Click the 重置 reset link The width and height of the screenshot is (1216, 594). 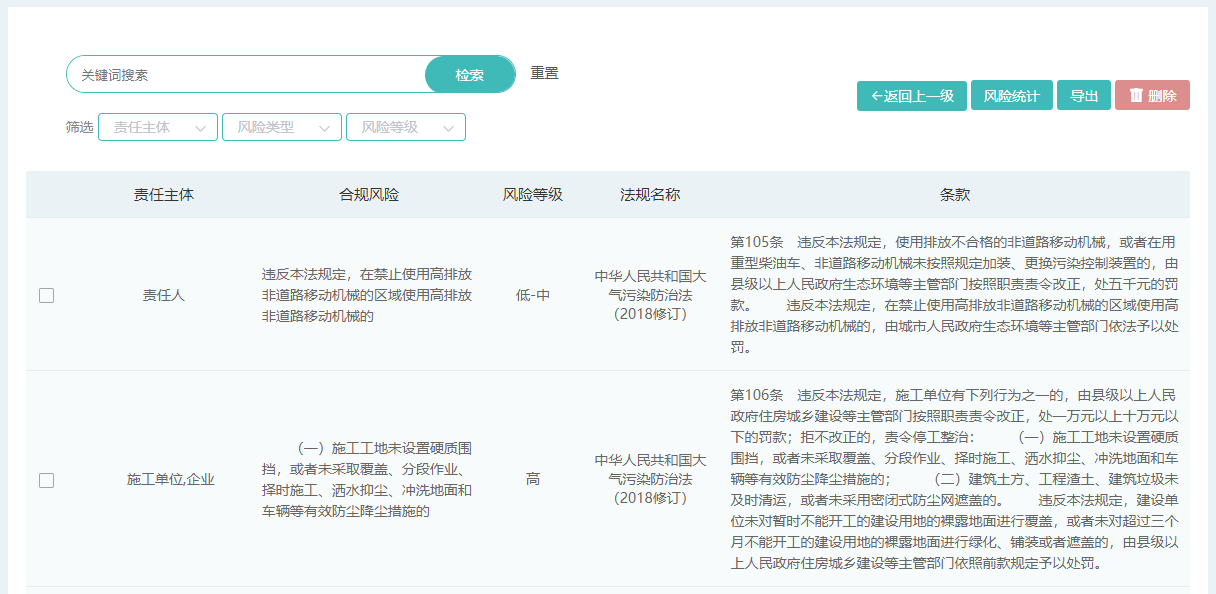[544, 73]
